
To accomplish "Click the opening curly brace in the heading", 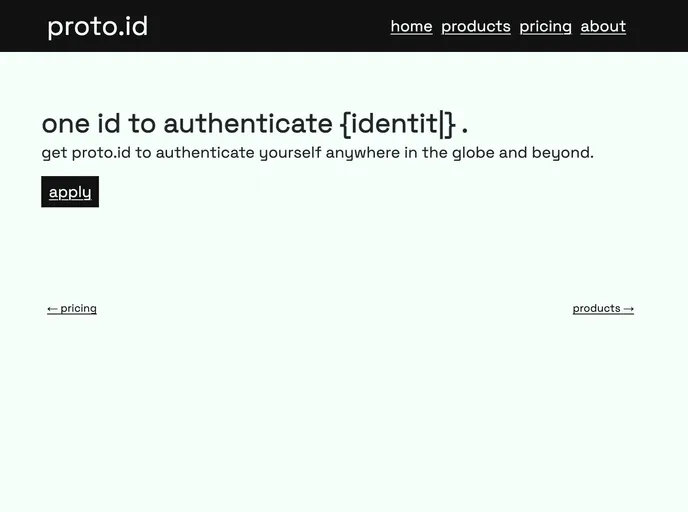I will (345, 124).
